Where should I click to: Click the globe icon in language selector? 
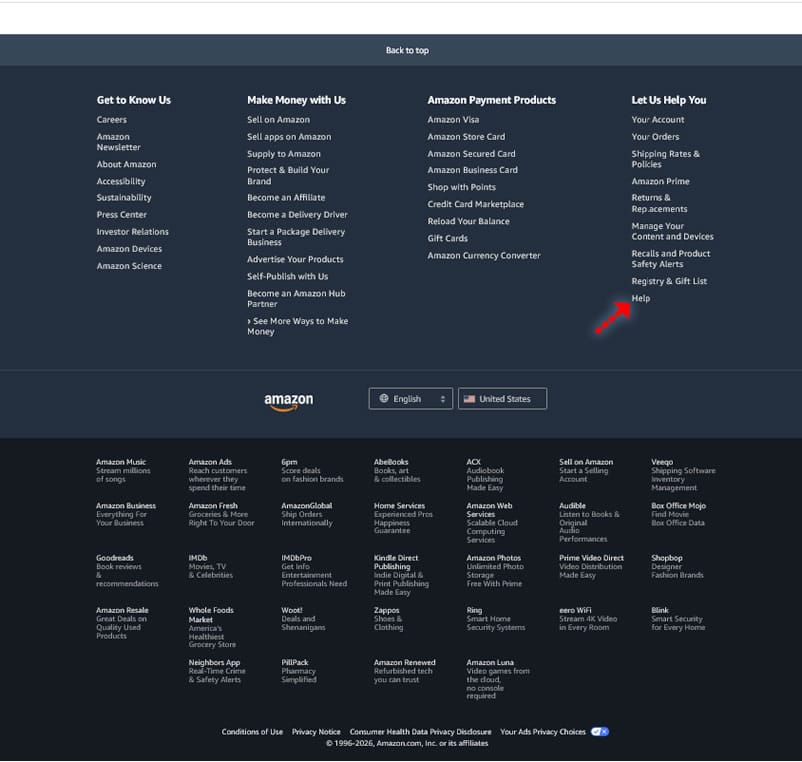click(384, 398)
